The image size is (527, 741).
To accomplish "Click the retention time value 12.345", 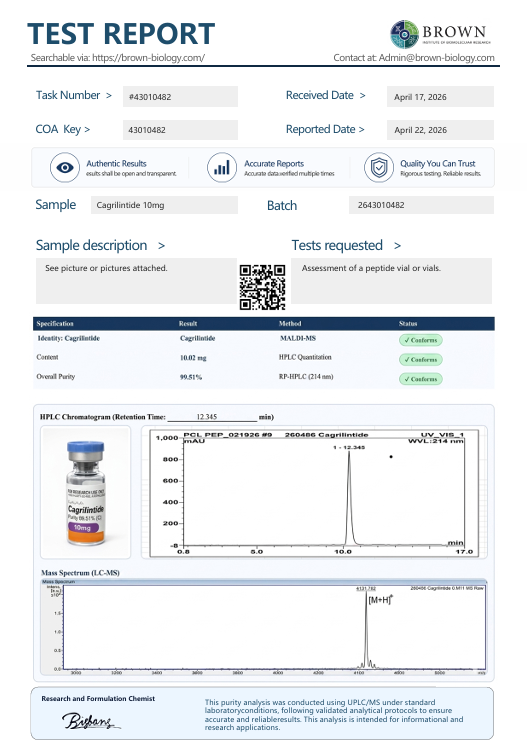I will coord(207,417).
